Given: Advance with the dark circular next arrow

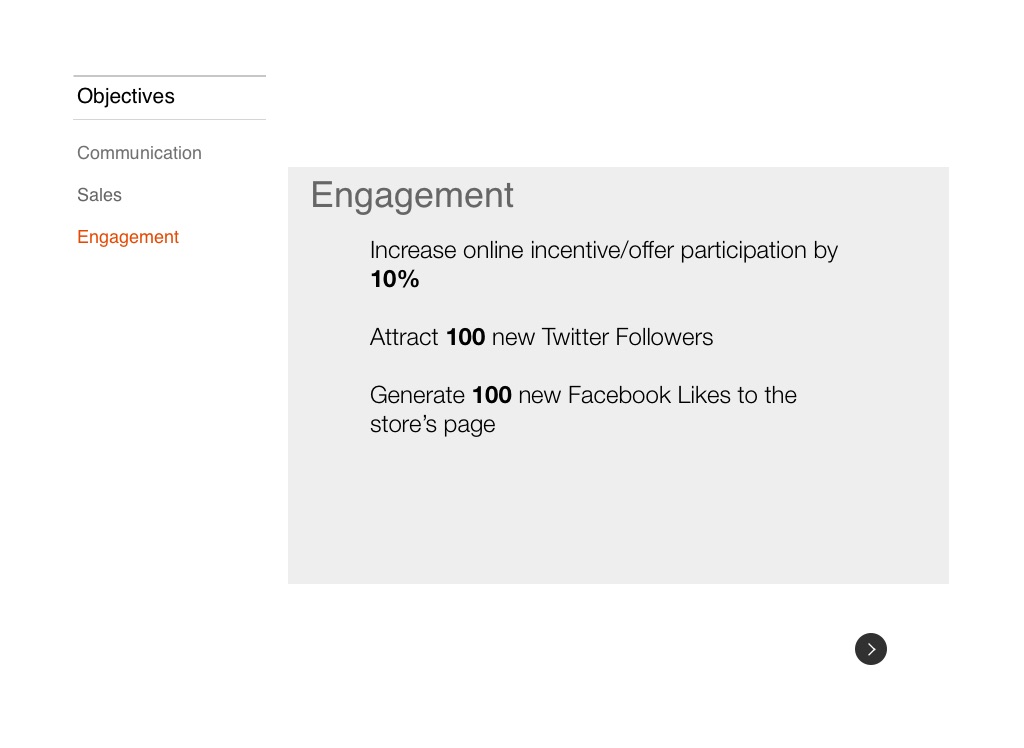Looking at the screenshot, I should 871,649.
